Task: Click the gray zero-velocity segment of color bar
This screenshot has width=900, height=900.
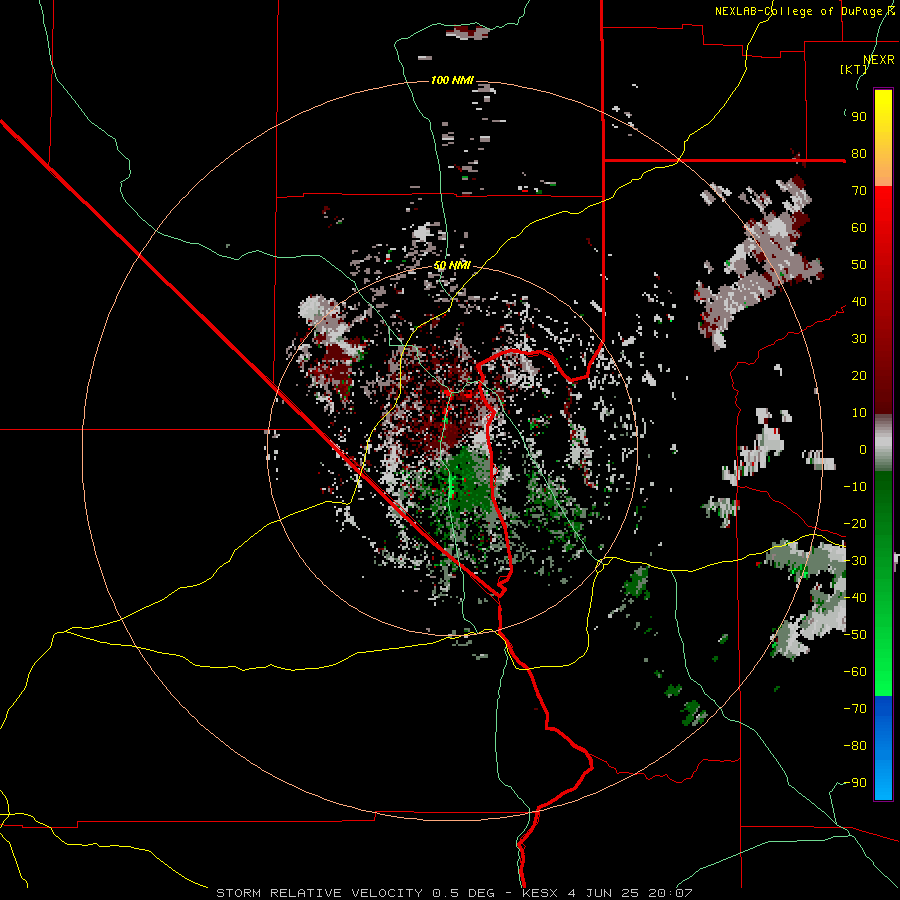Action: pos(883,442)
